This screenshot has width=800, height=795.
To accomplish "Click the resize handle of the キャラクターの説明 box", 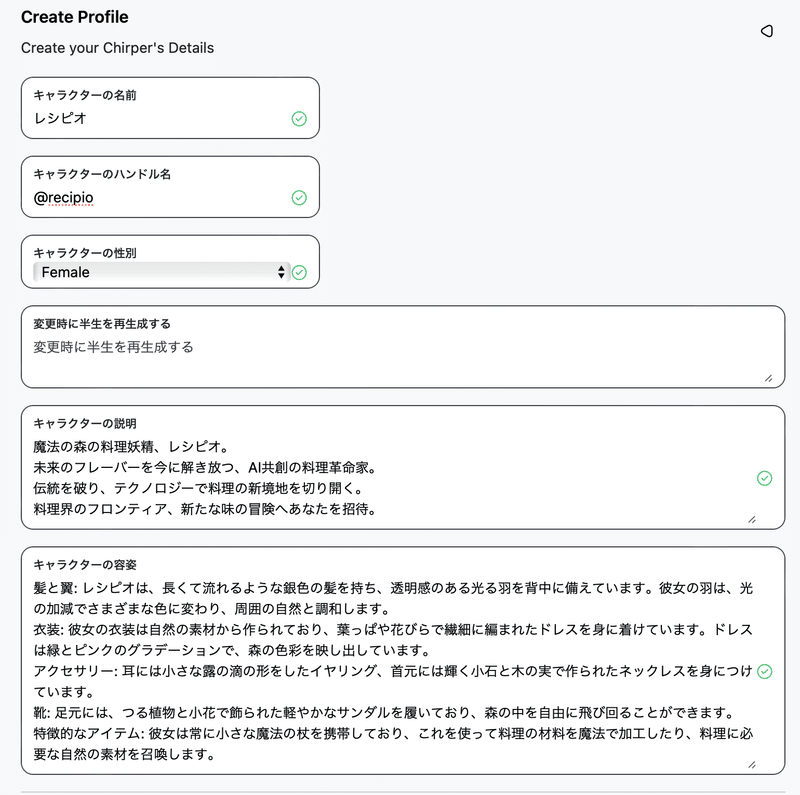I will [x=752, y=519].
